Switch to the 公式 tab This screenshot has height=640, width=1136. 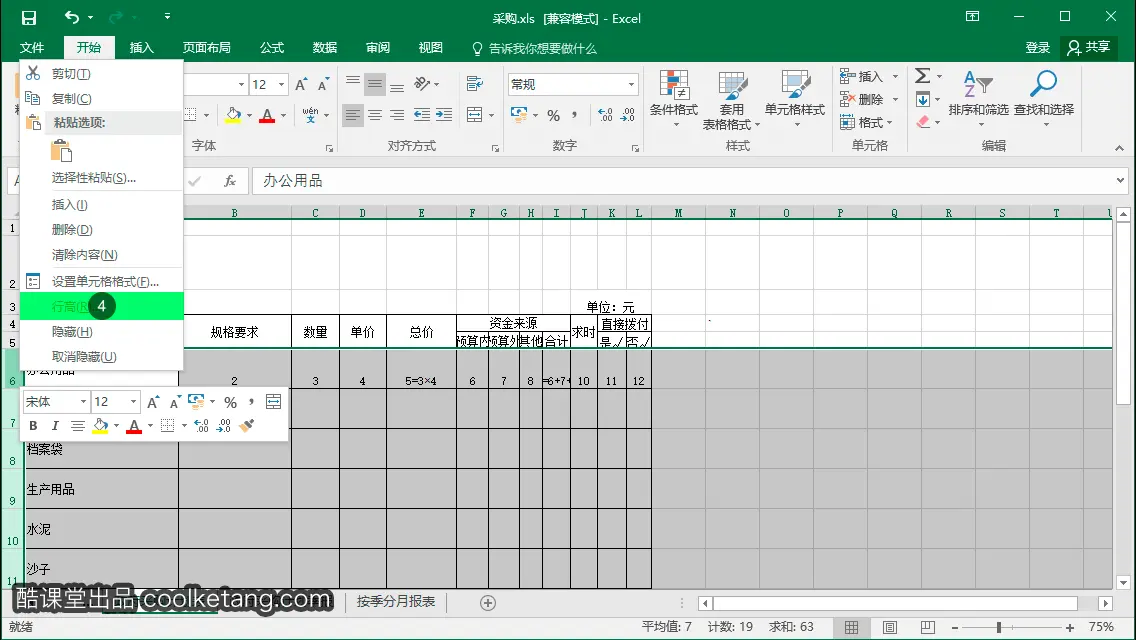272,48
